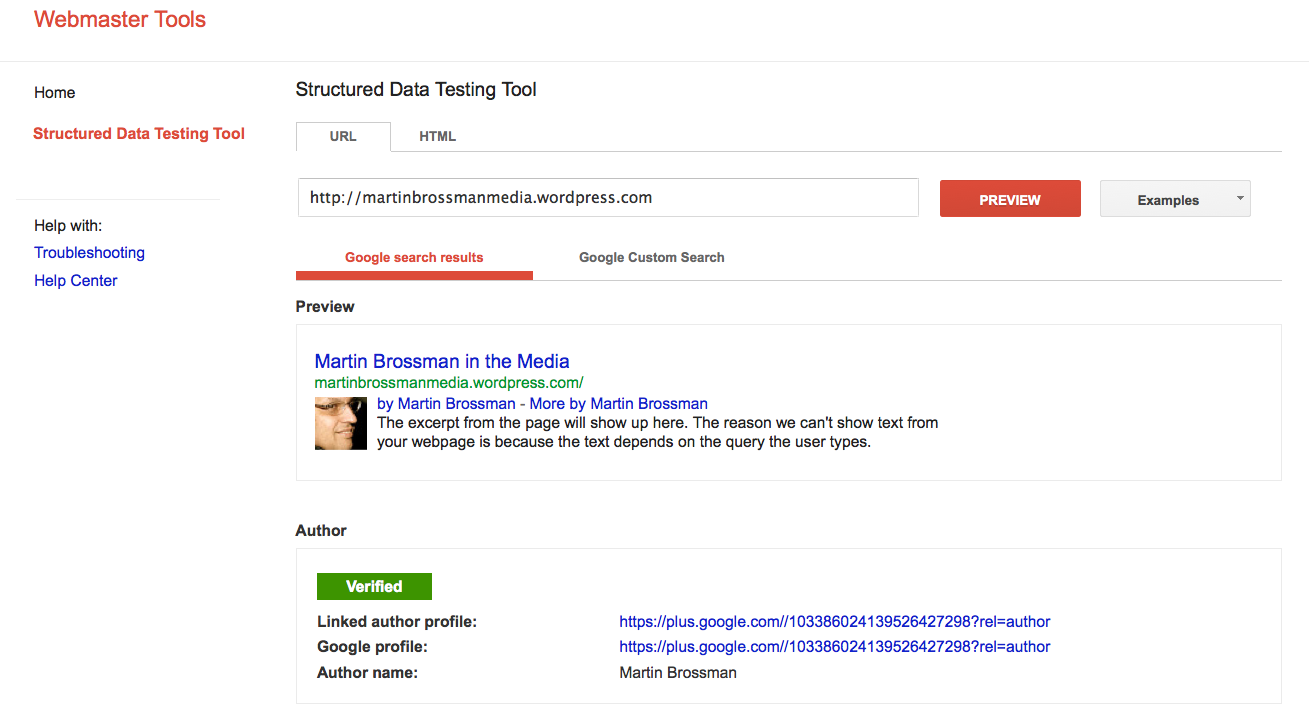1309x721 pixels.
Task: Focus the URL input field
Action: tap(608, 198)
